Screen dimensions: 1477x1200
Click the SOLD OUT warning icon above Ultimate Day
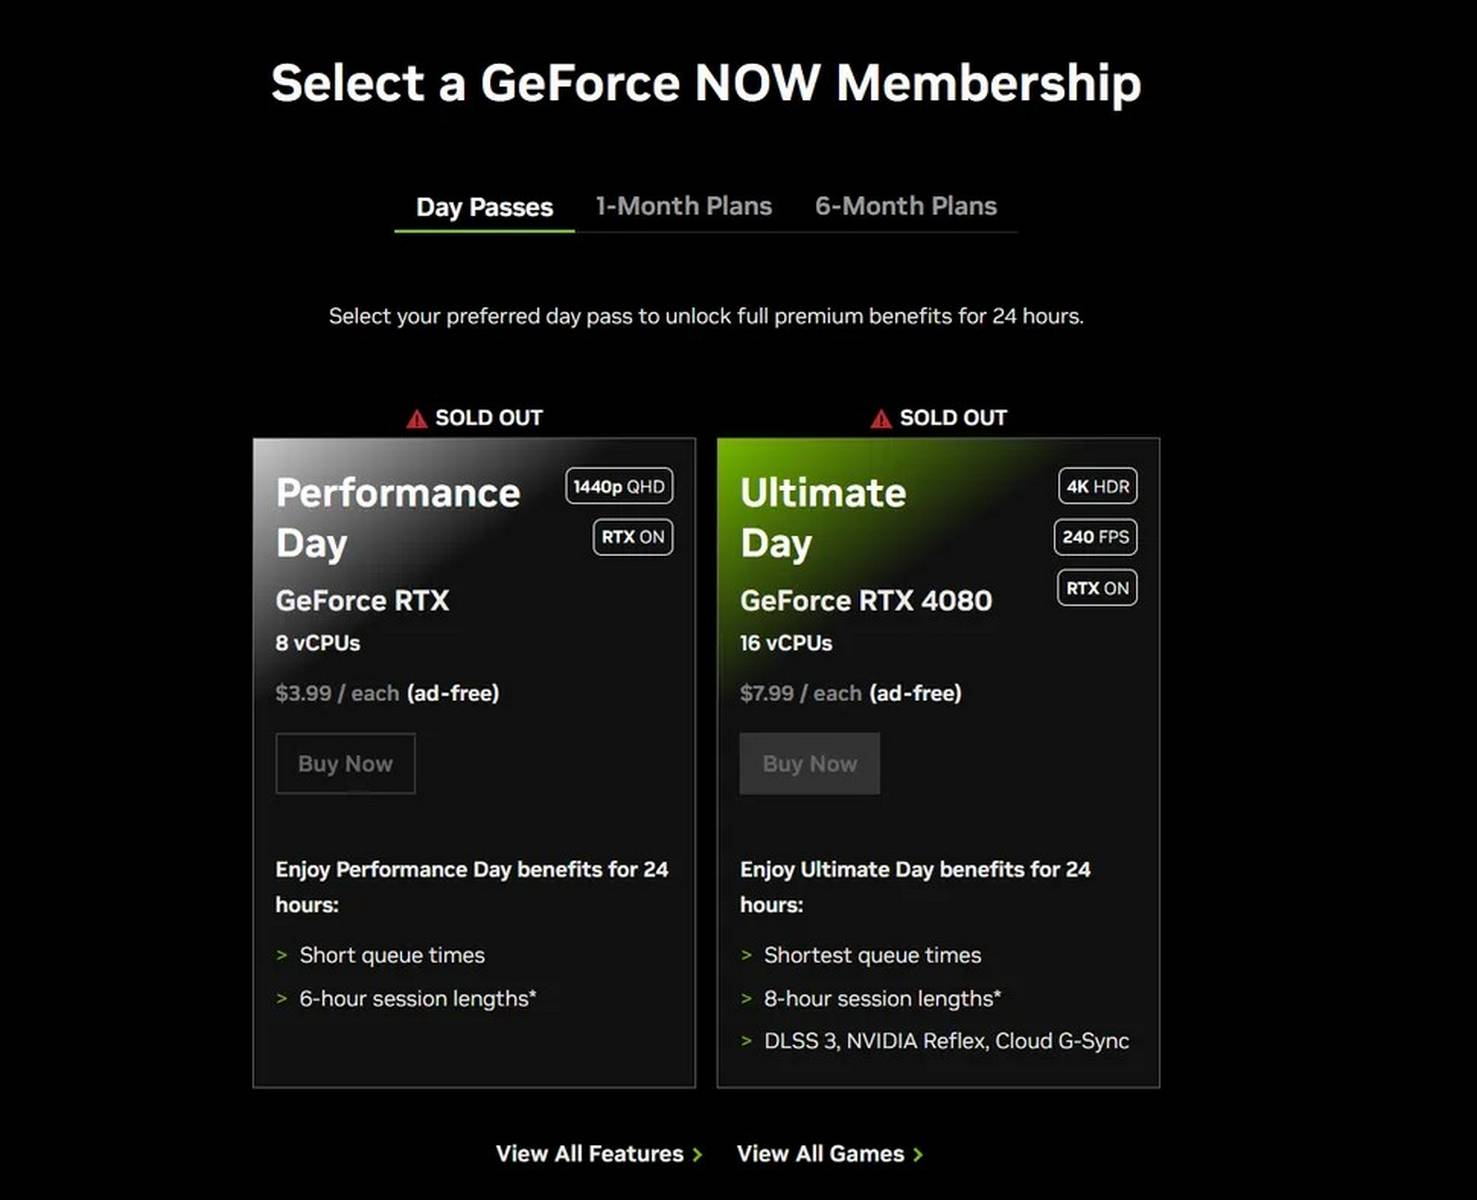(x=880, y=417)
